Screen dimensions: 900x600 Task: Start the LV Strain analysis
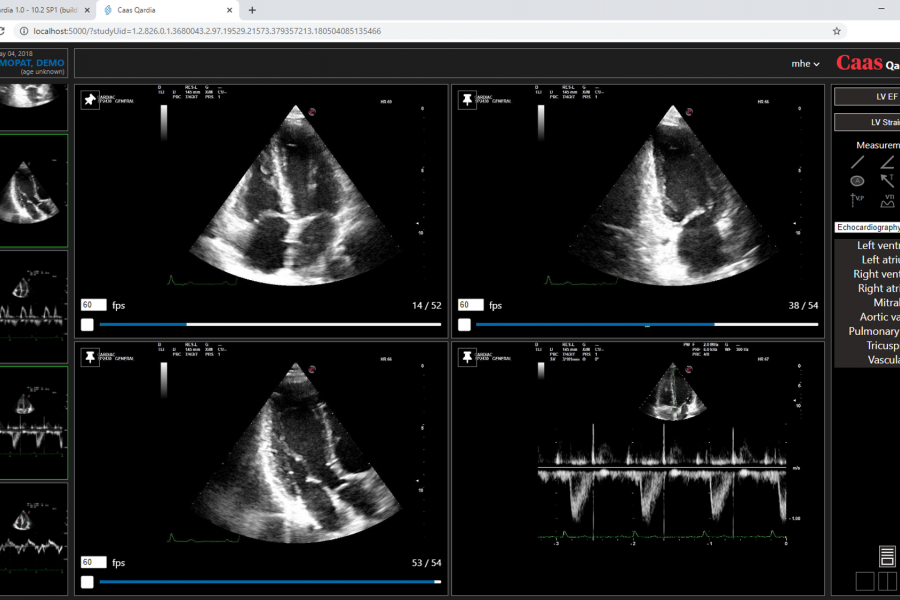[867, 122]
